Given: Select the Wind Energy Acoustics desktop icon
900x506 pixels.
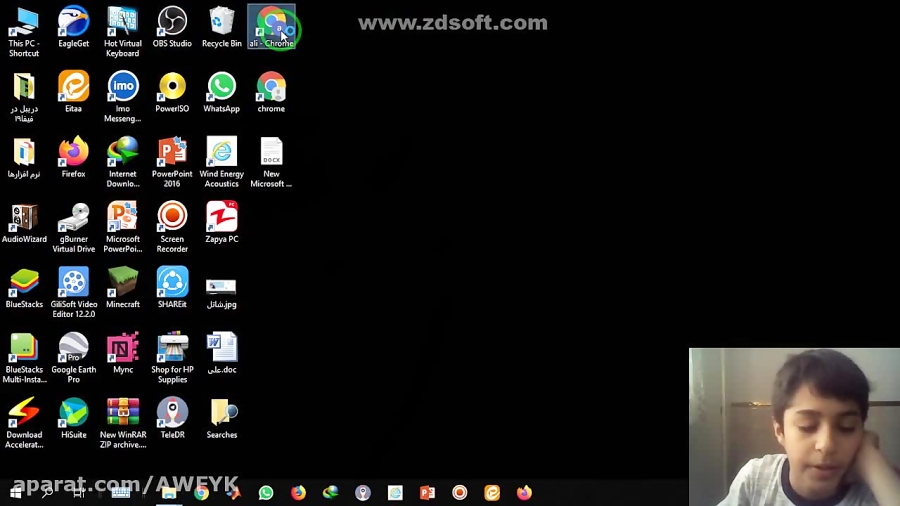Looking at the screenshot, I should coord(222,163).
